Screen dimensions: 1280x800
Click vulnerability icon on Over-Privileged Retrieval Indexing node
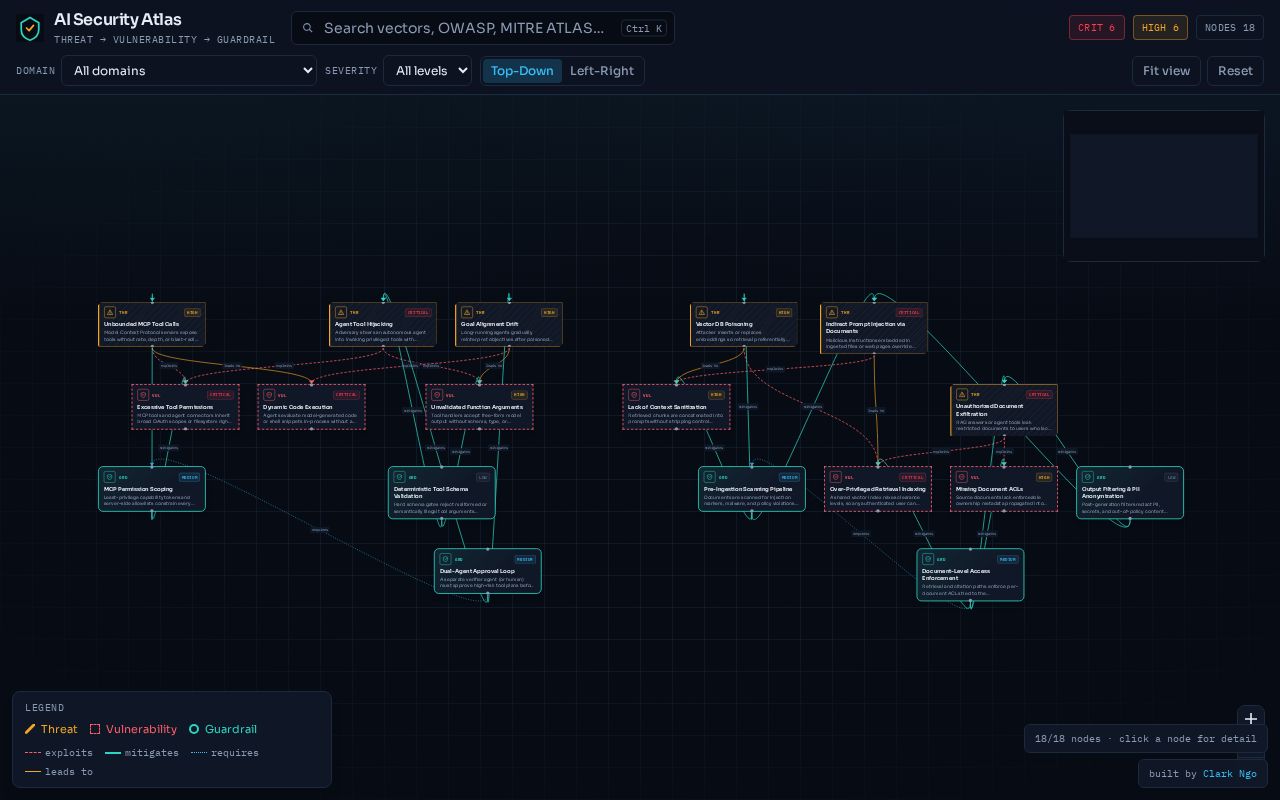coord(836,477)
